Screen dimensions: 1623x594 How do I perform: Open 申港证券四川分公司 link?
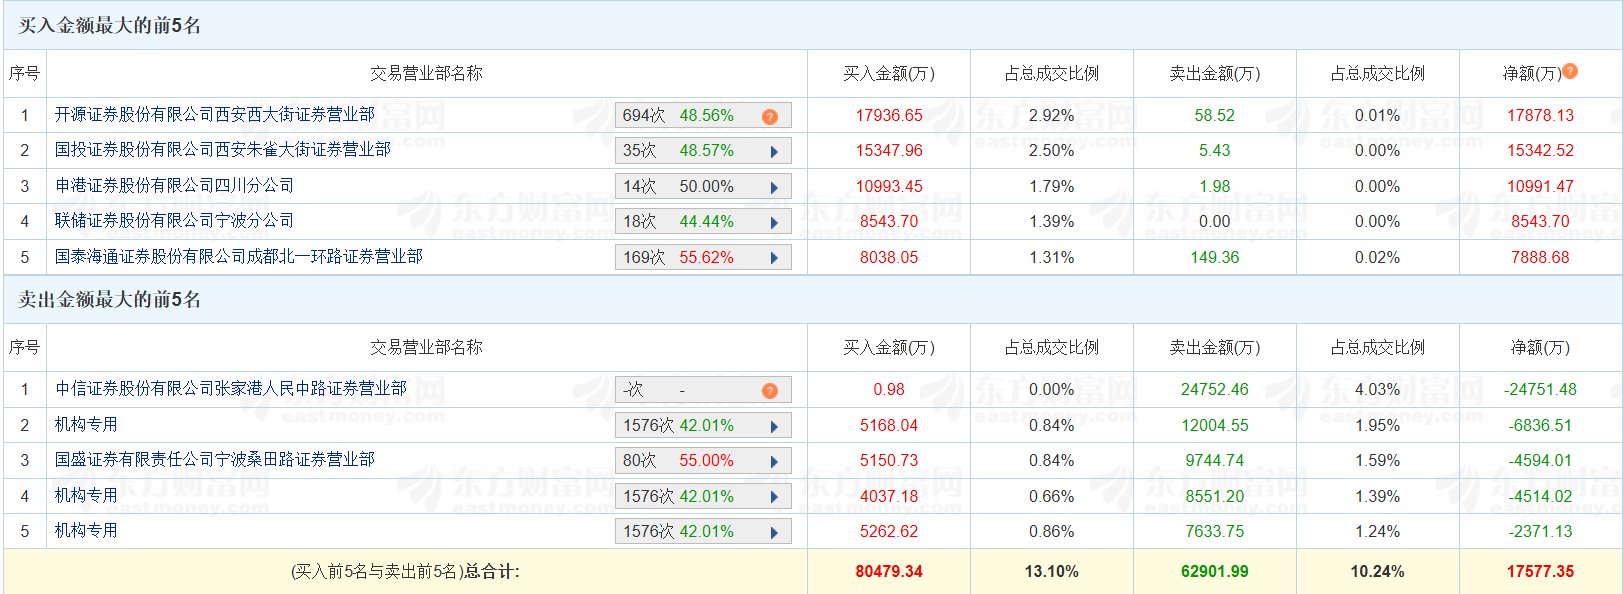(174, 186)
